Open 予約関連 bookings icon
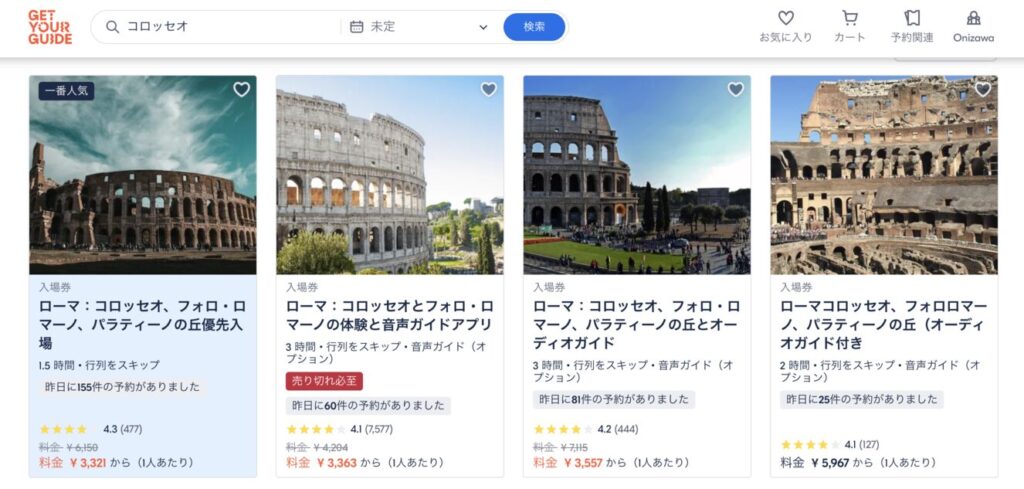Image resolution: width=1024 pixels, height=489 pixels. point(912,19)
